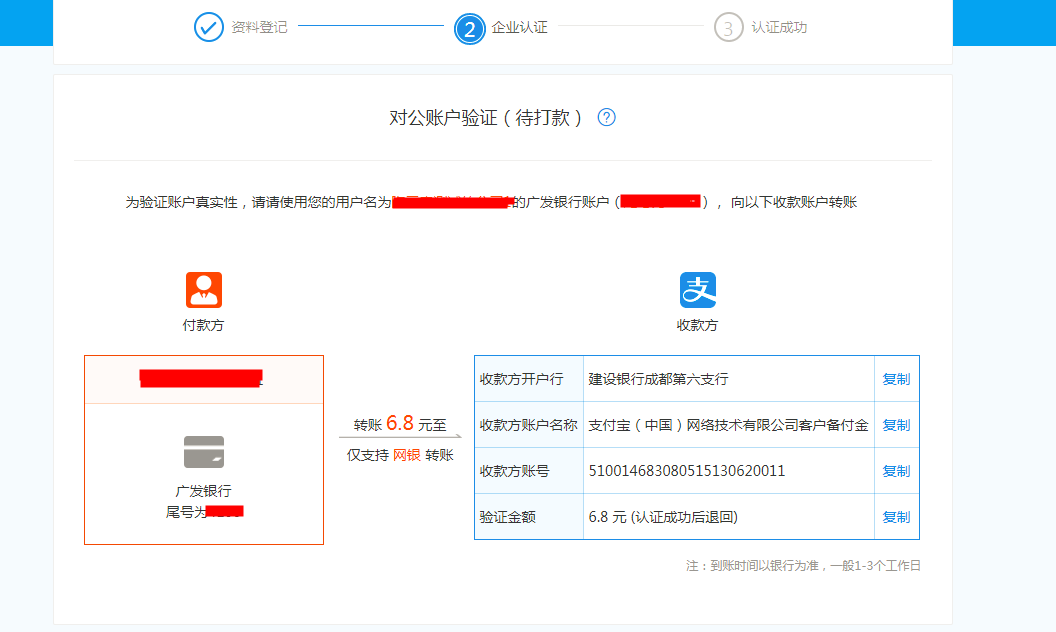The height and width of the screenshot is (632, 1056).
Task: Click the 广发银行 label in payer card
Action: pos(204,491)
